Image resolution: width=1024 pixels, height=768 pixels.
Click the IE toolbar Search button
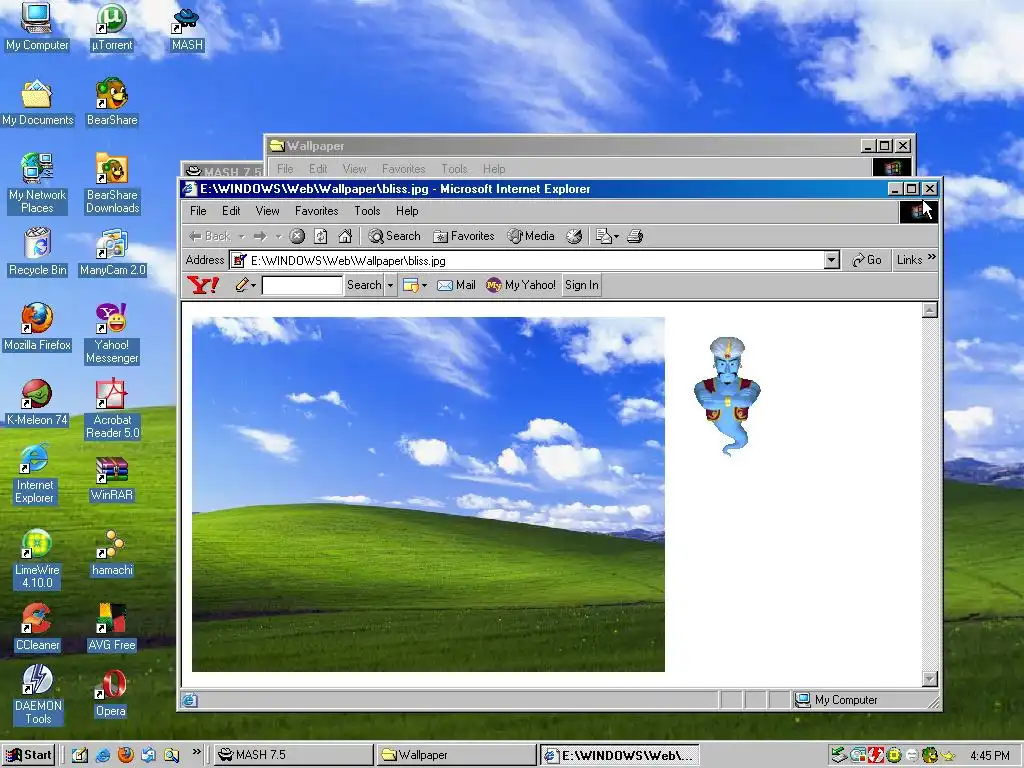pos(394,236)
